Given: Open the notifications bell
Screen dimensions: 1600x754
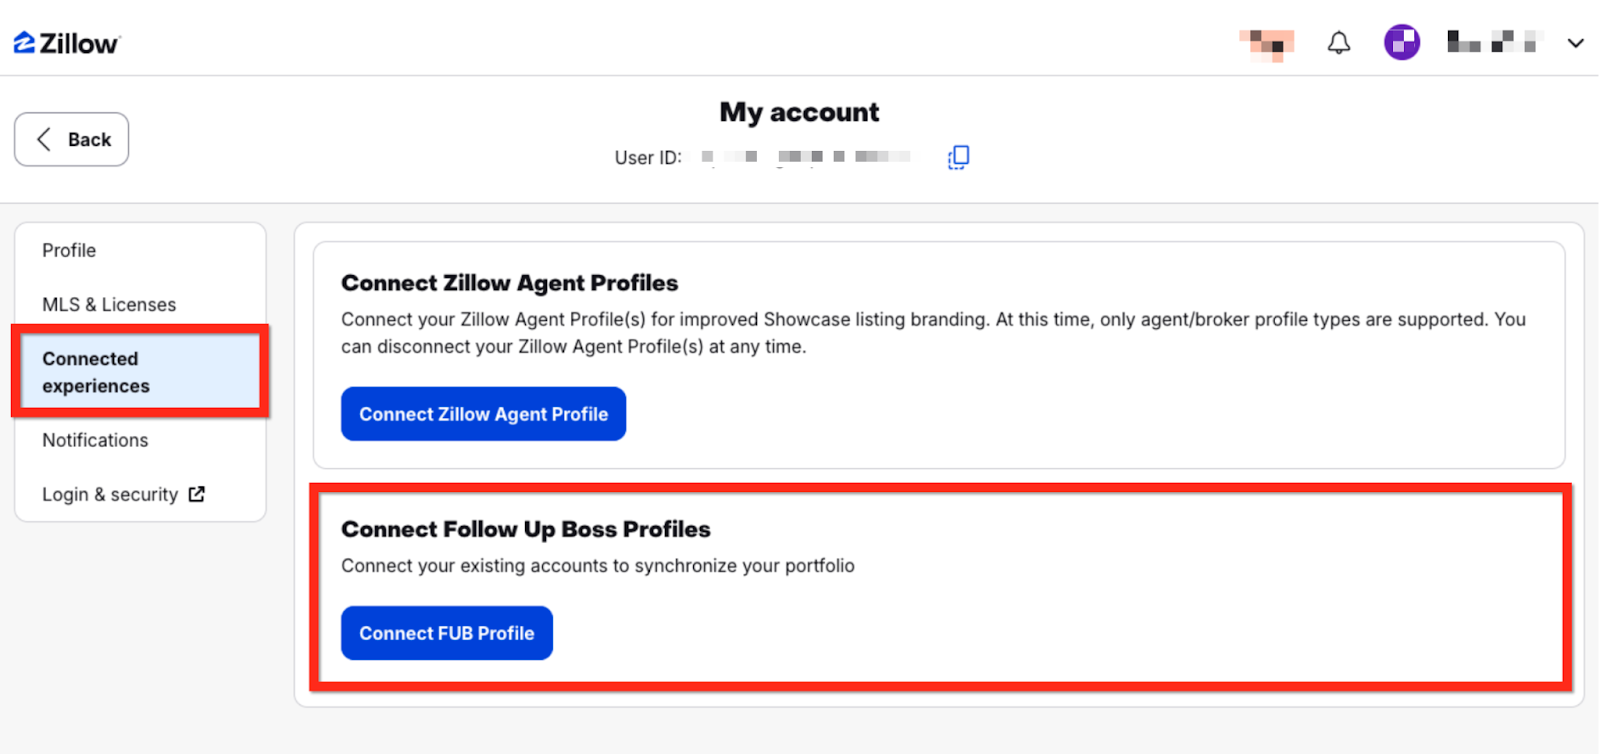Looking at the screenshot, I should pyautogui.click(x=1338, y=43).
